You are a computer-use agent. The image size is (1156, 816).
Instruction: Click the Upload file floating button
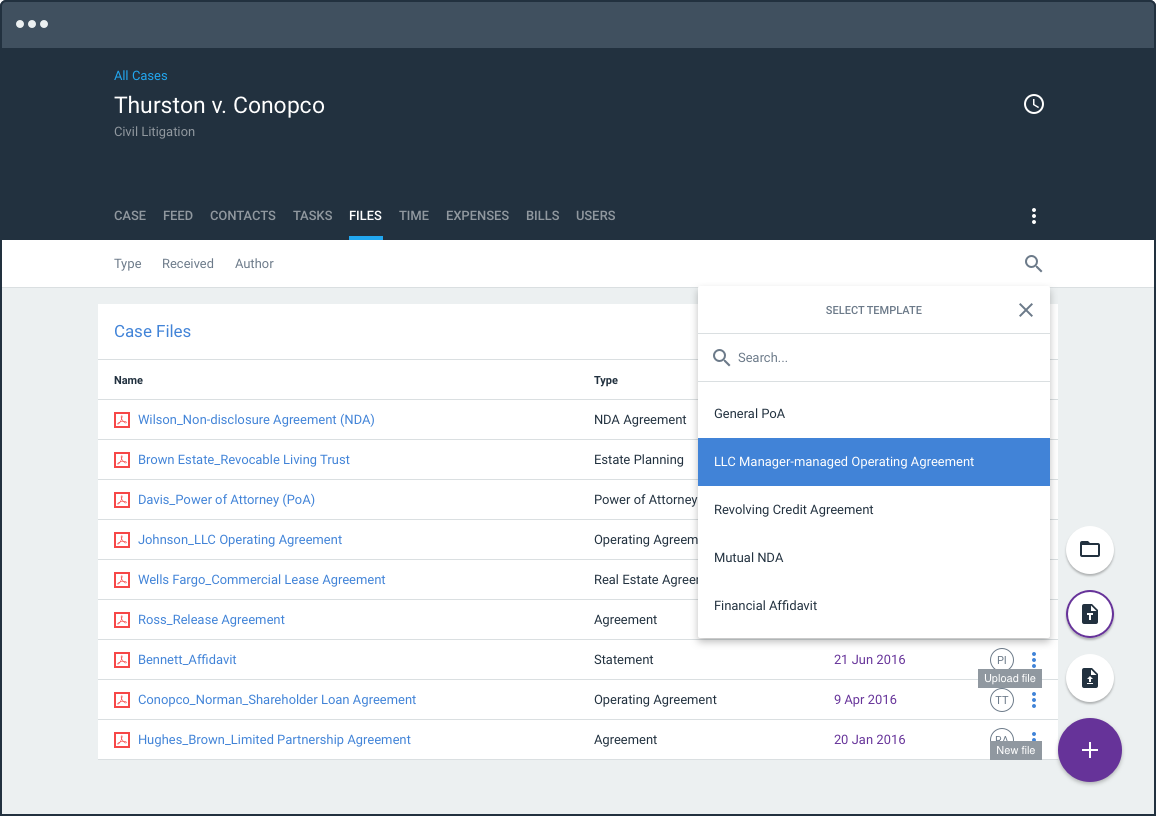[x=1090, y=677]
